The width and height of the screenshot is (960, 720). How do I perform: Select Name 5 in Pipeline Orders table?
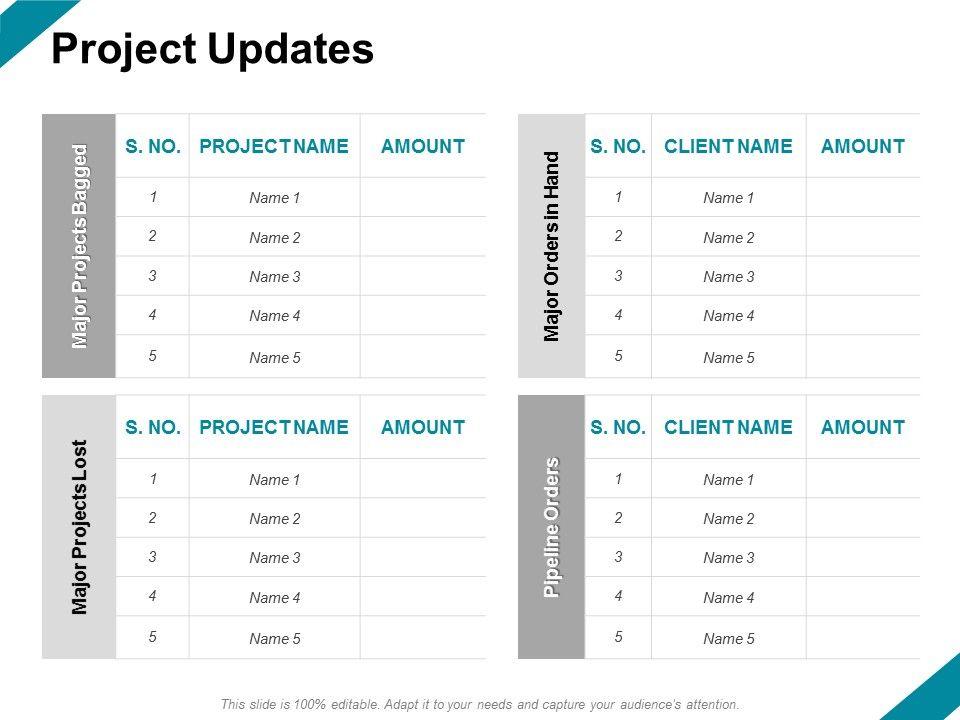pyautogui.click(x=729, y=638)
